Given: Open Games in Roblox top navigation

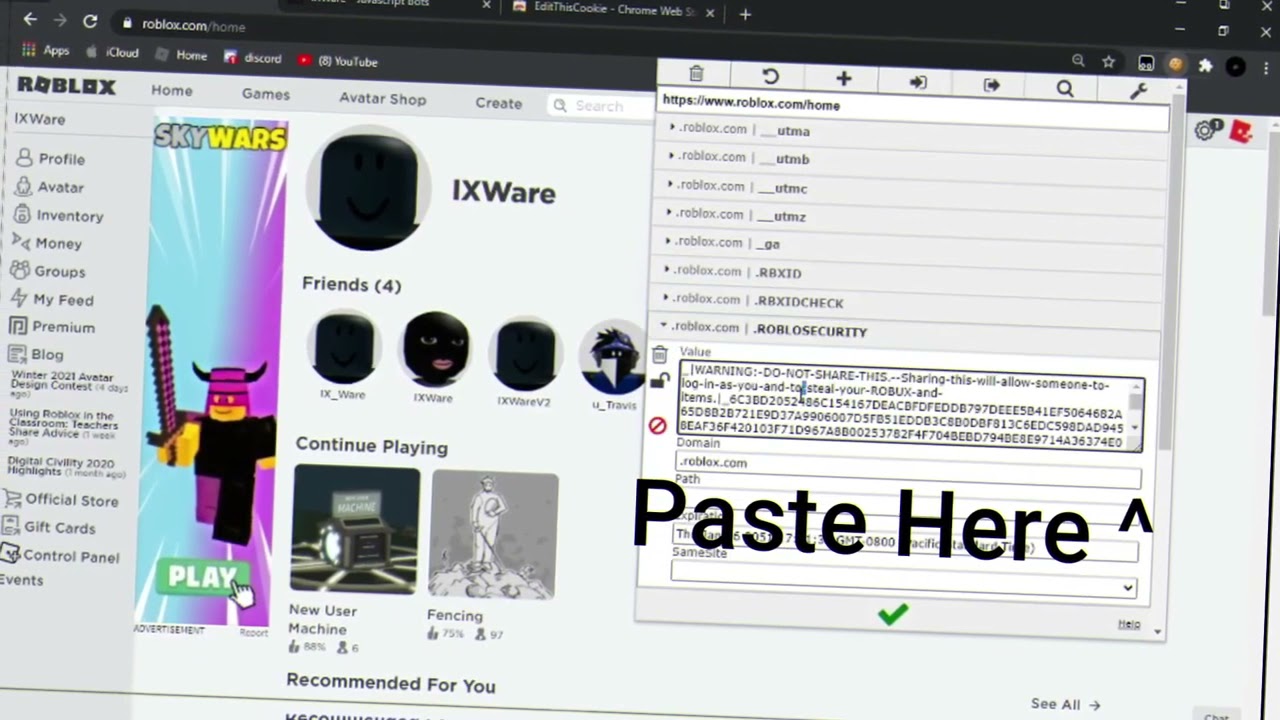Looking at the screenshot, I should point(266,94).
